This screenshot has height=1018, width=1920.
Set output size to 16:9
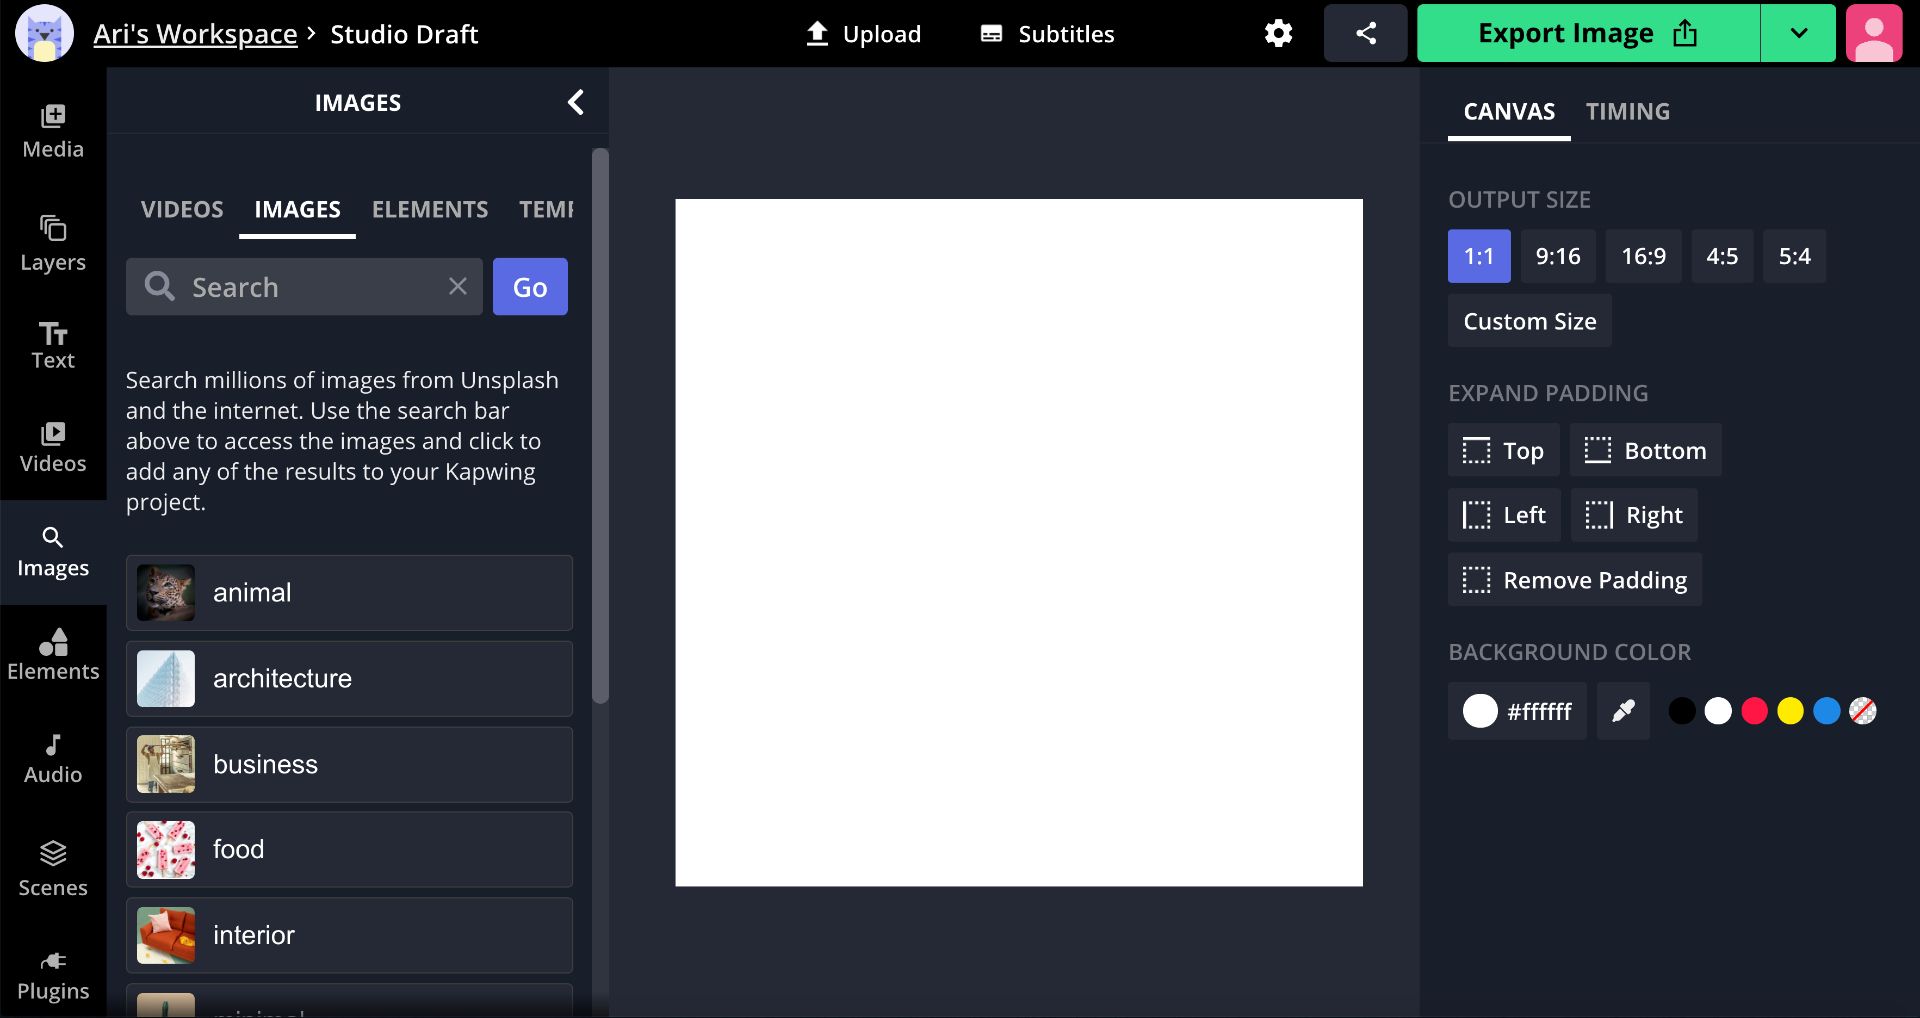coord(1644,256)
